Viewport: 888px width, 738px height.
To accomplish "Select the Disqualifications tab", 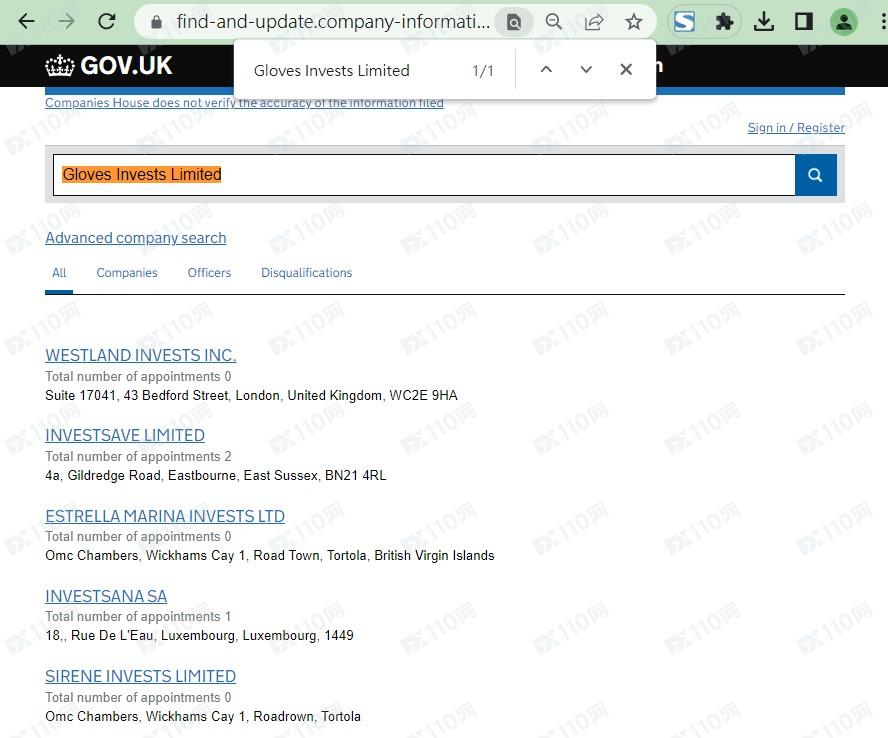I will pos(306,273).
